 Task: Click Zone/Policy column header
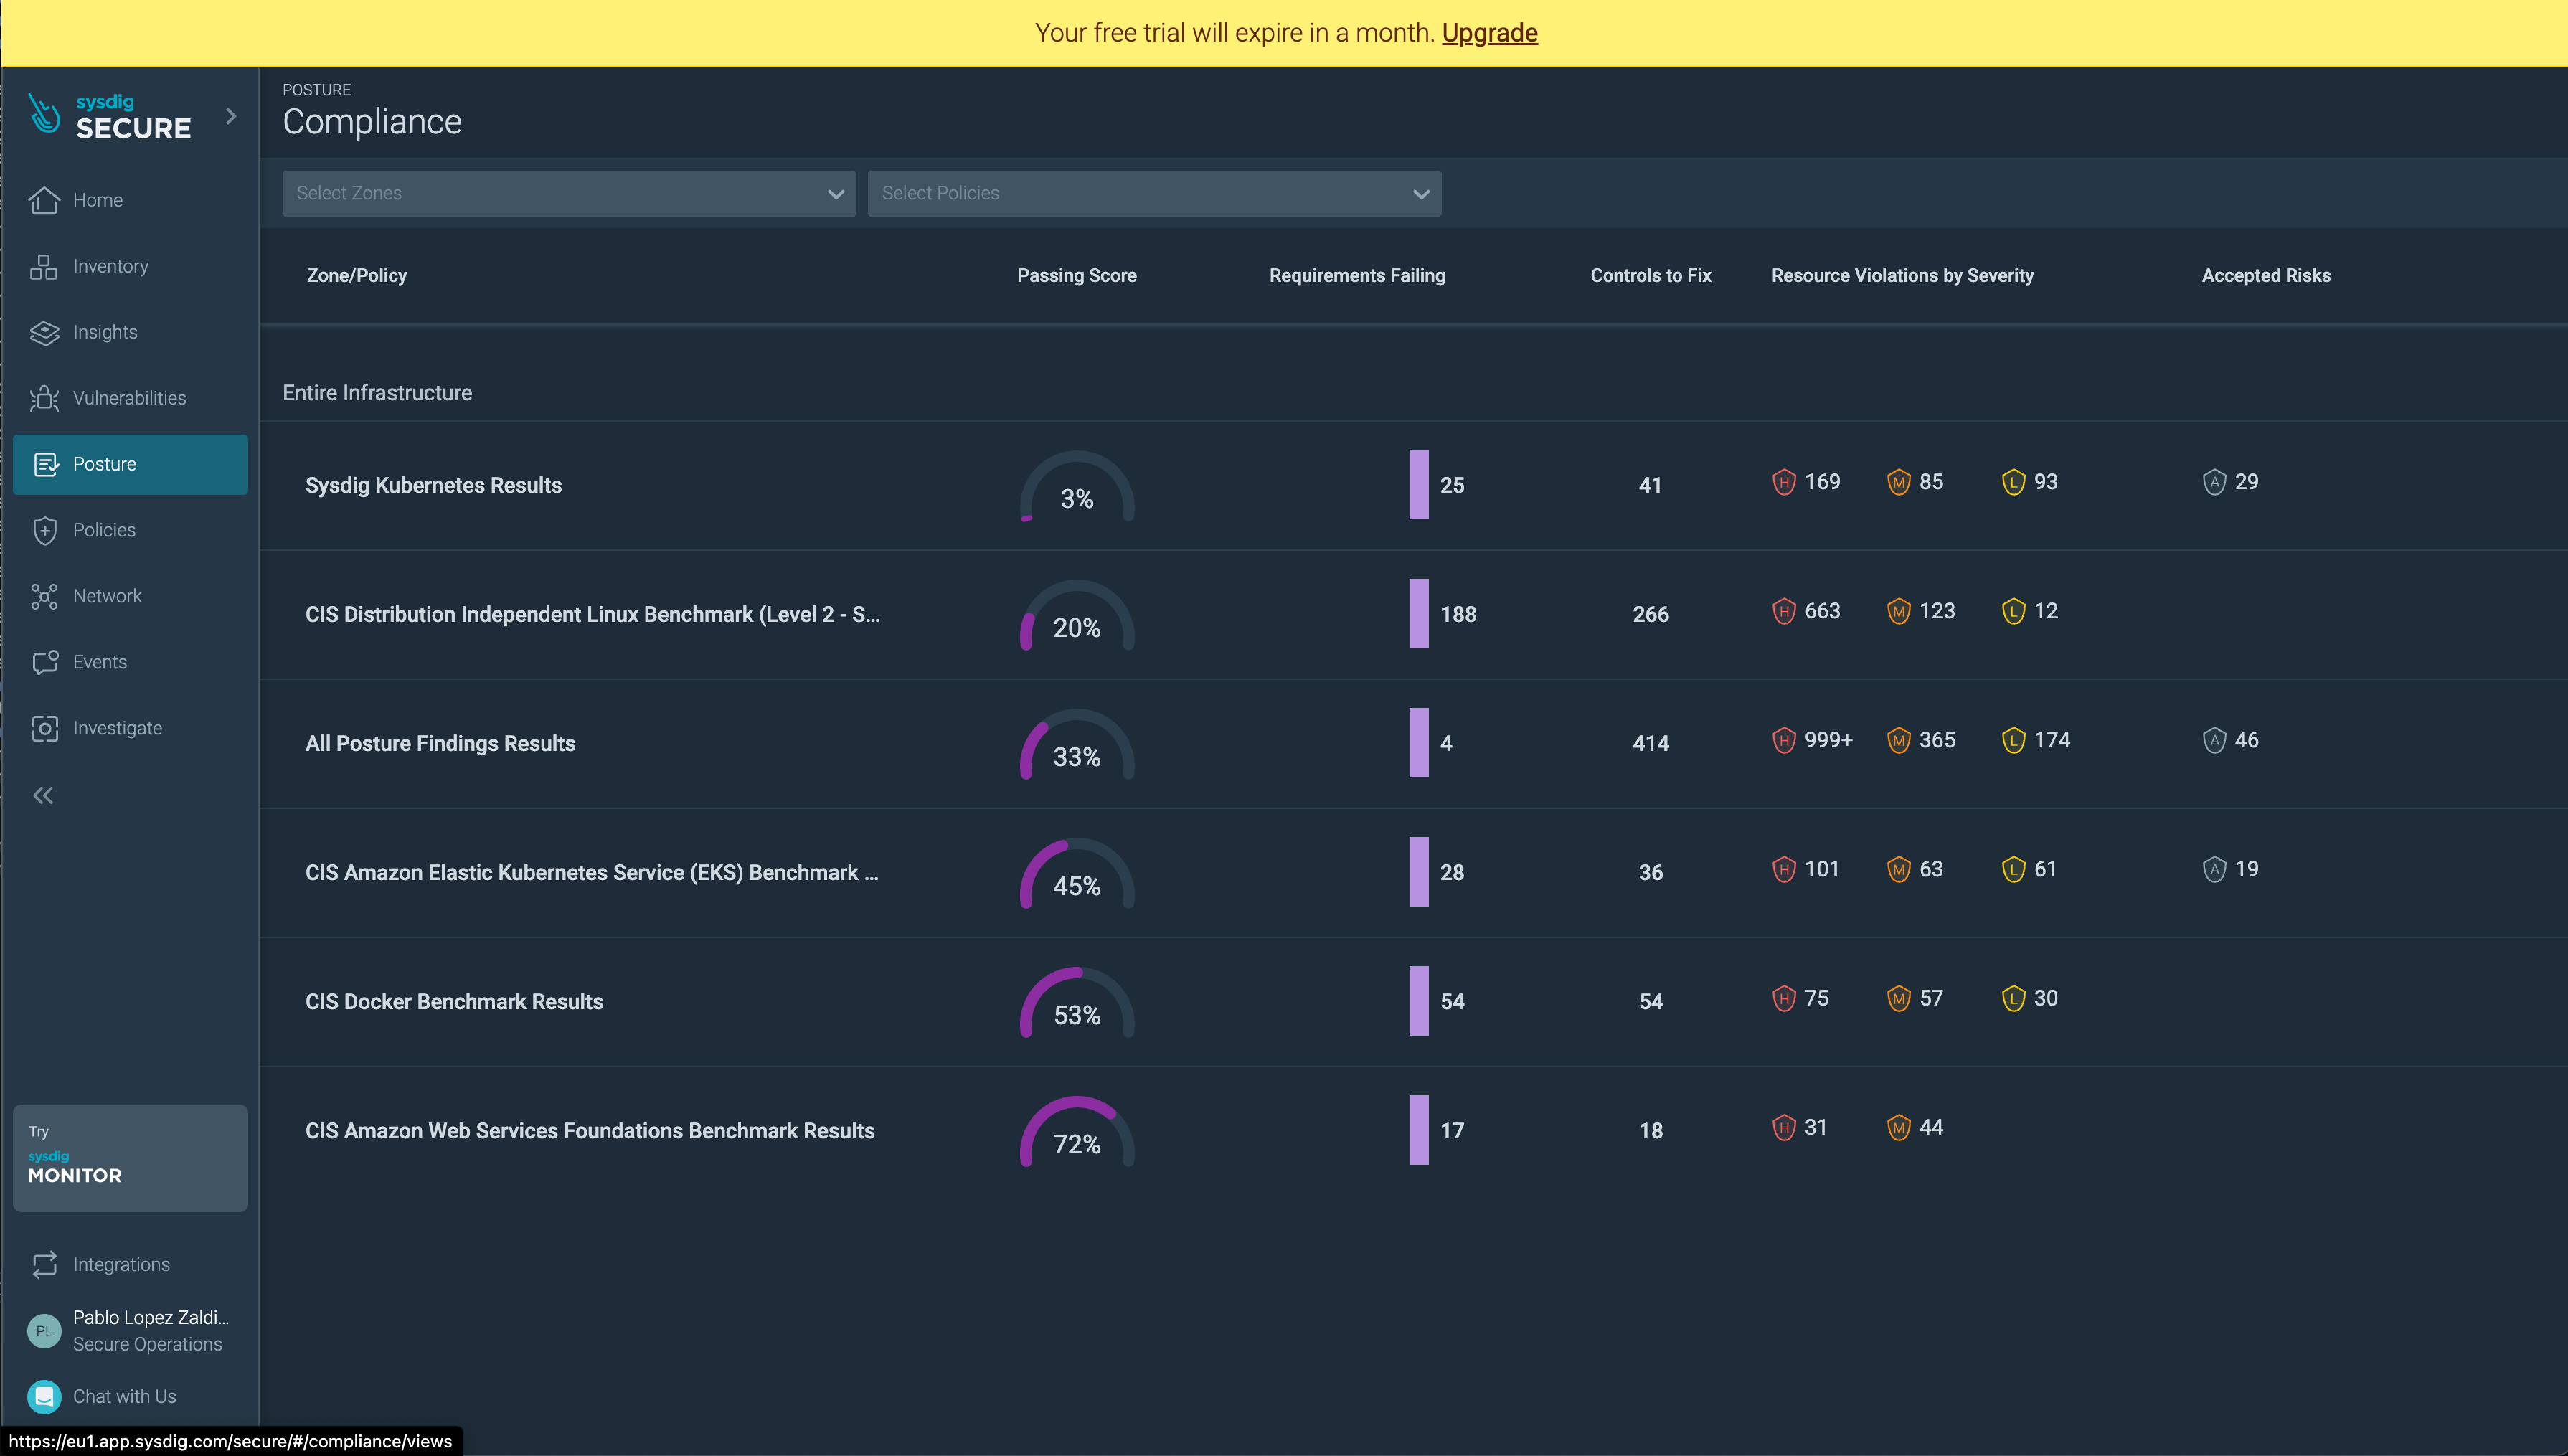point(356,275)
